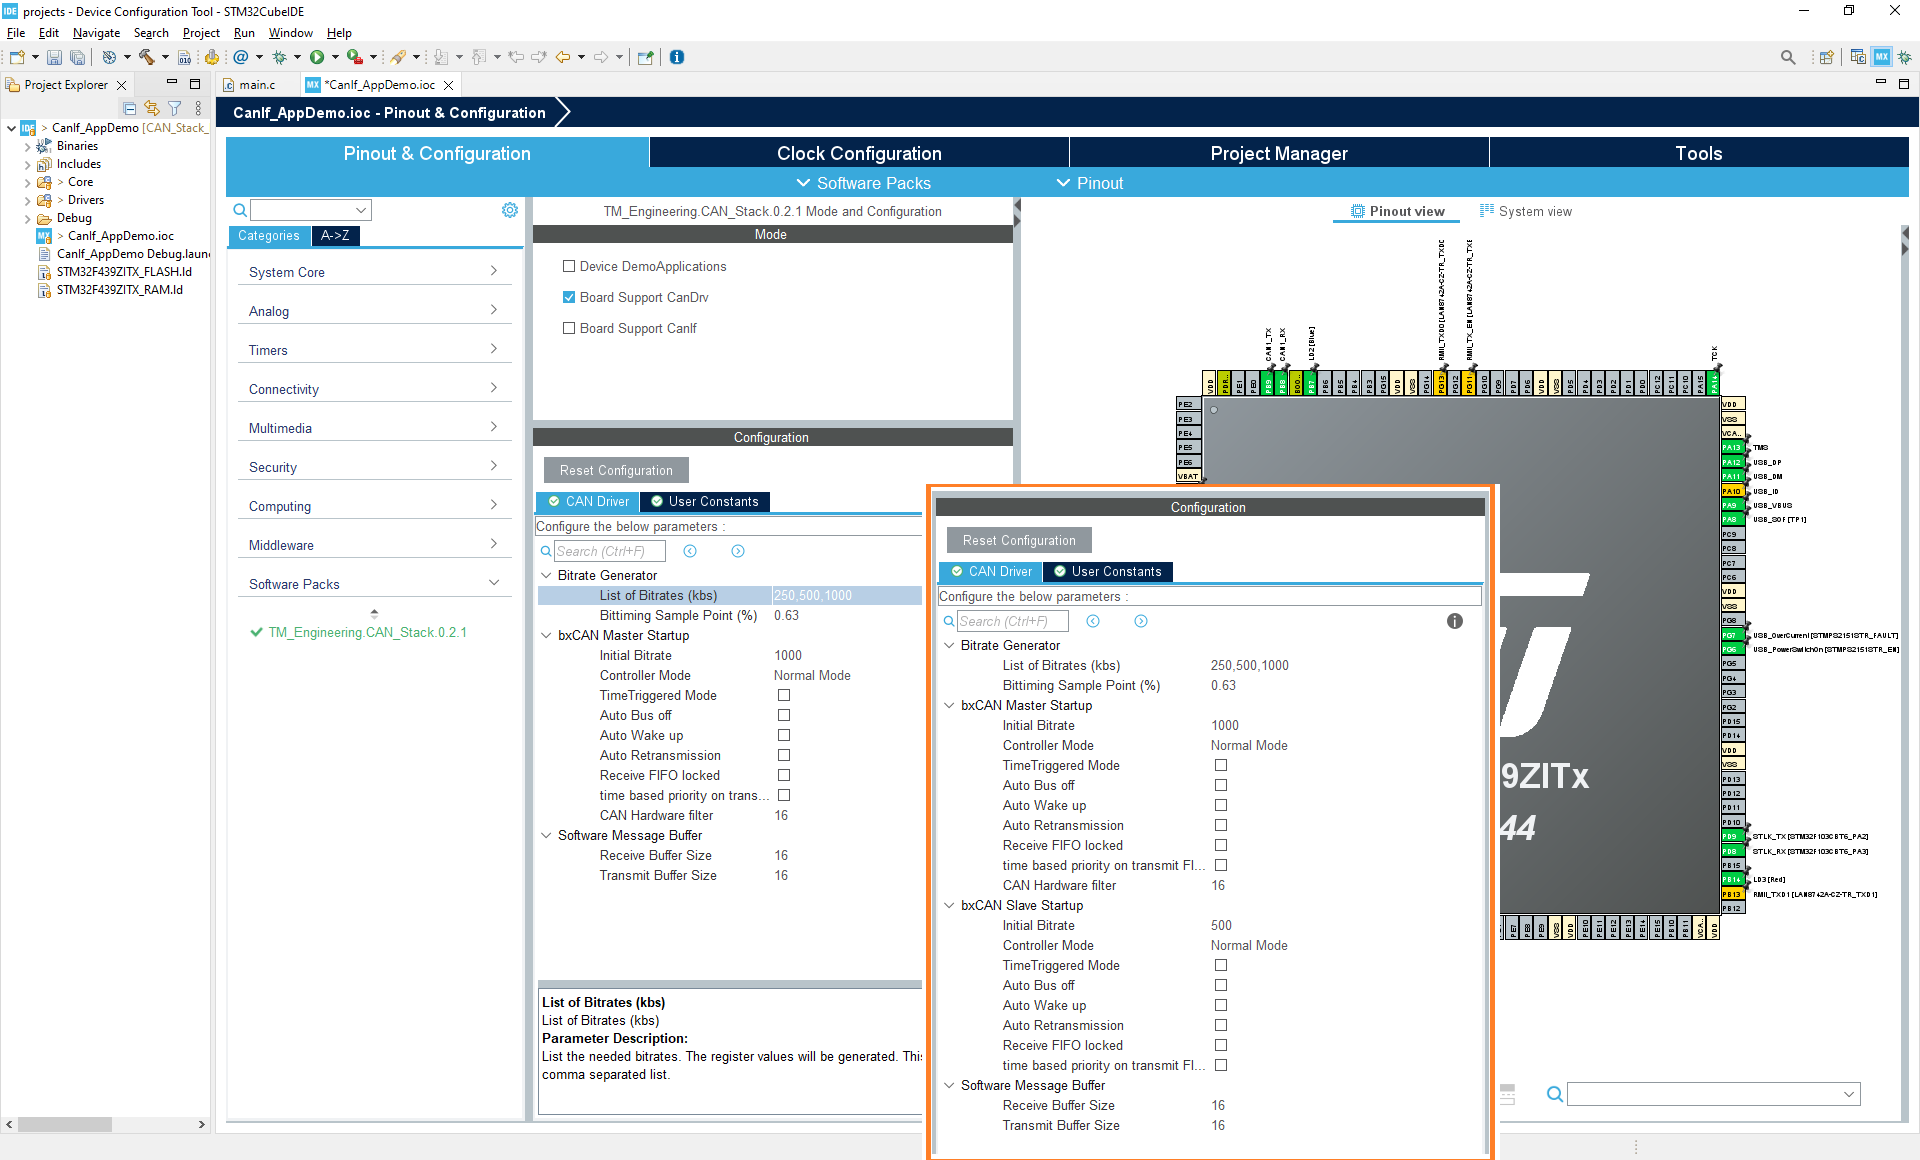Click the Run with toolbox icon

pyautogui.click(x=354, y=57)
